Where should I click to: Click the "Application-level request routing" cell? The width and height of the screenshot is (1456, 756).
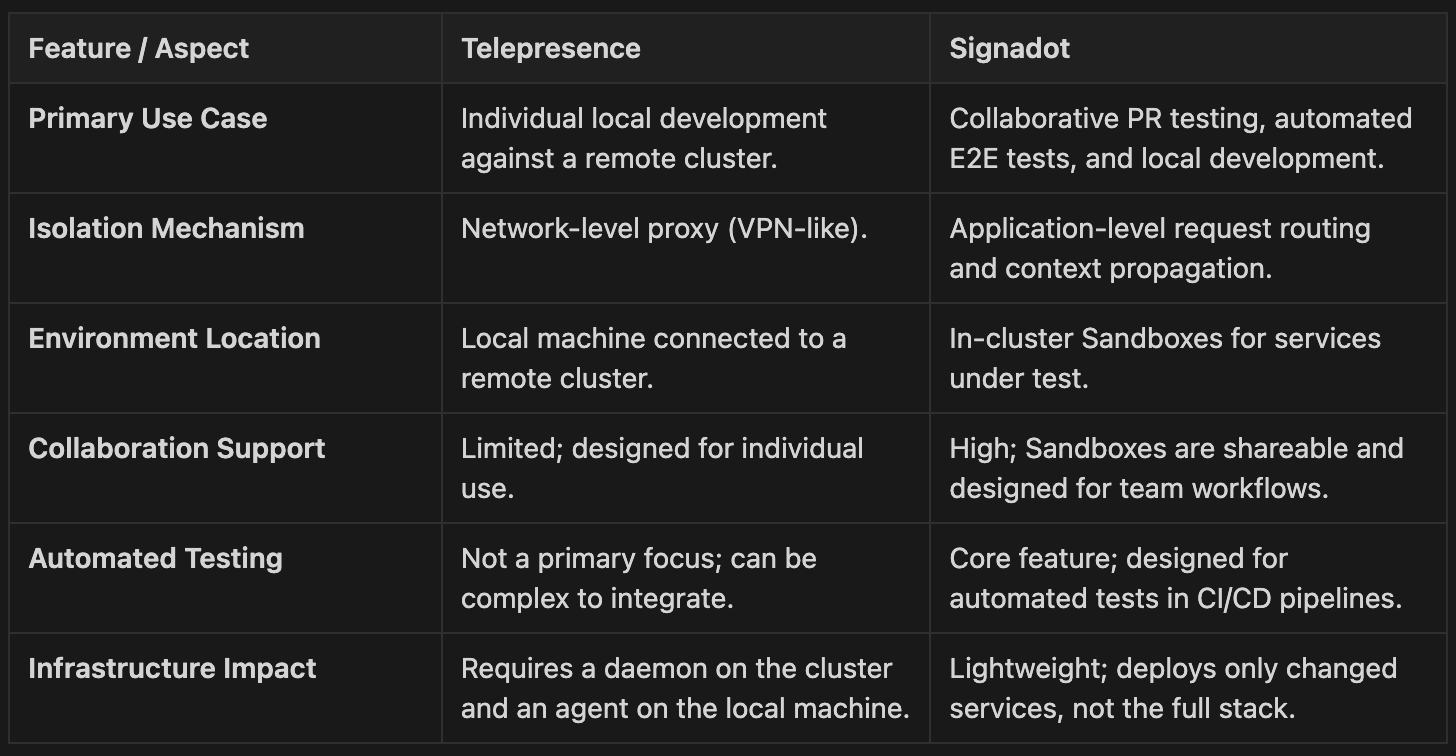(x=1160, y=248)
